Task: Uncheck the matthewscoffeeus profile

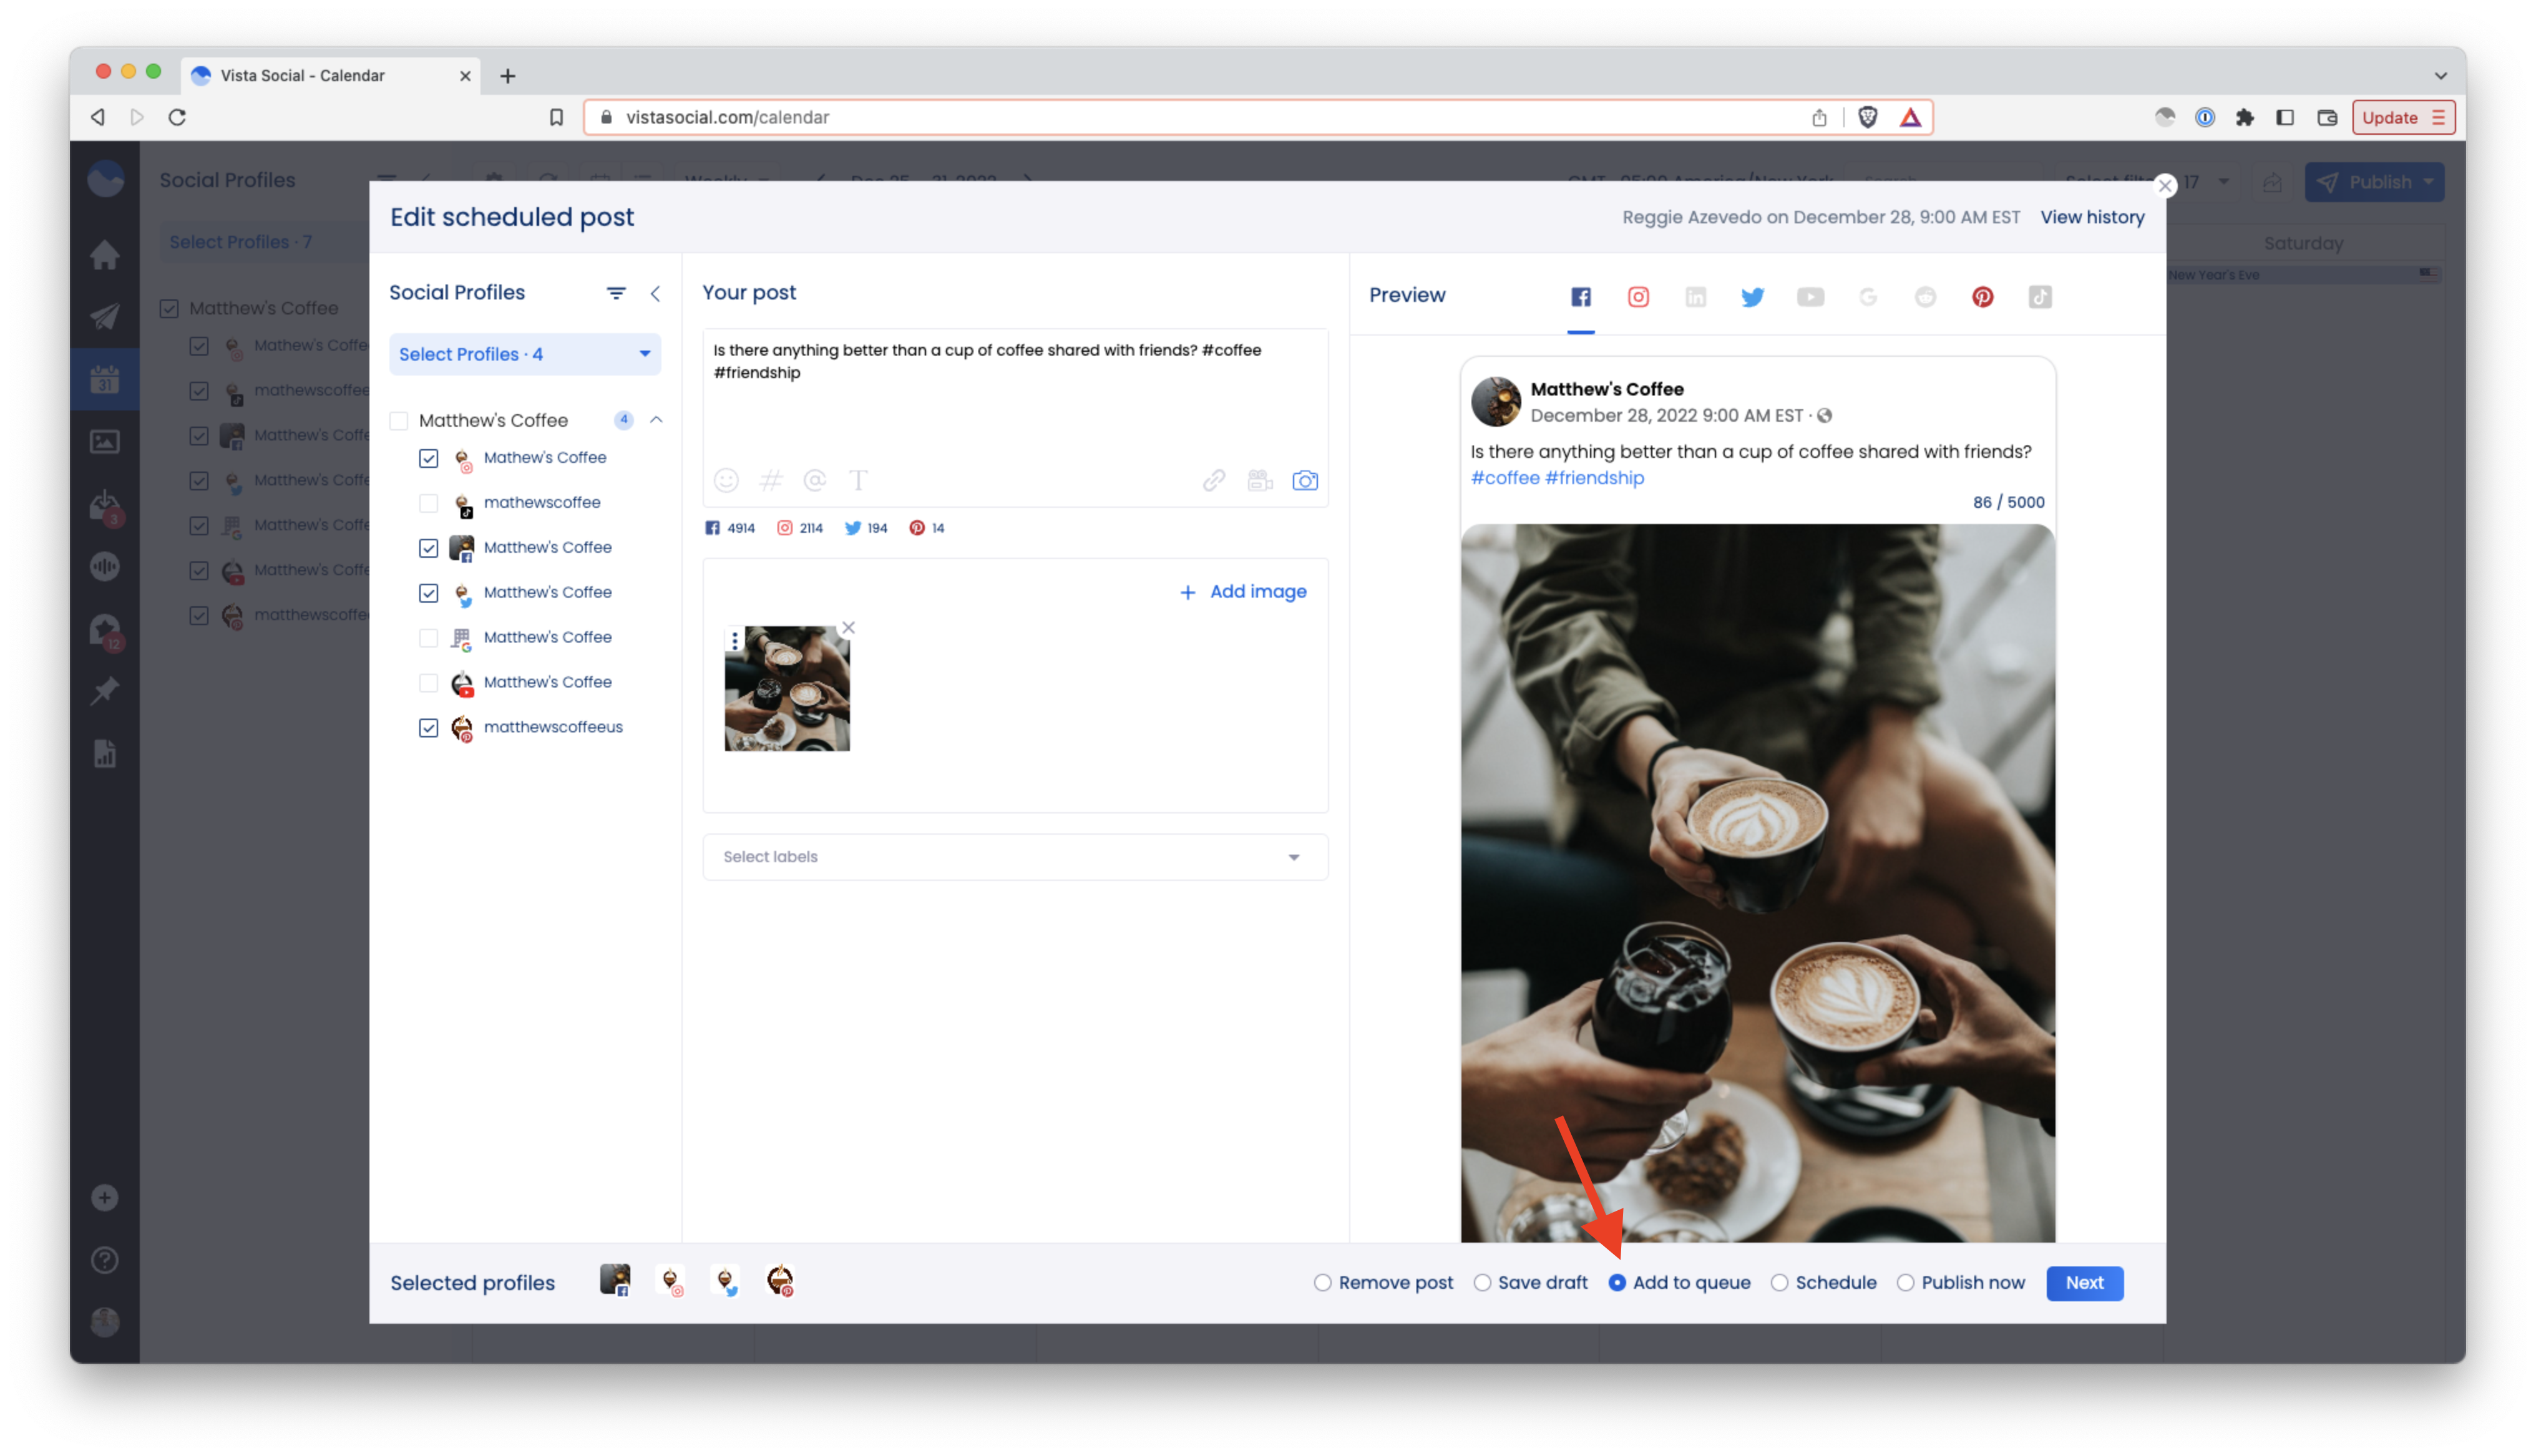Action: [x=429, y=728]
